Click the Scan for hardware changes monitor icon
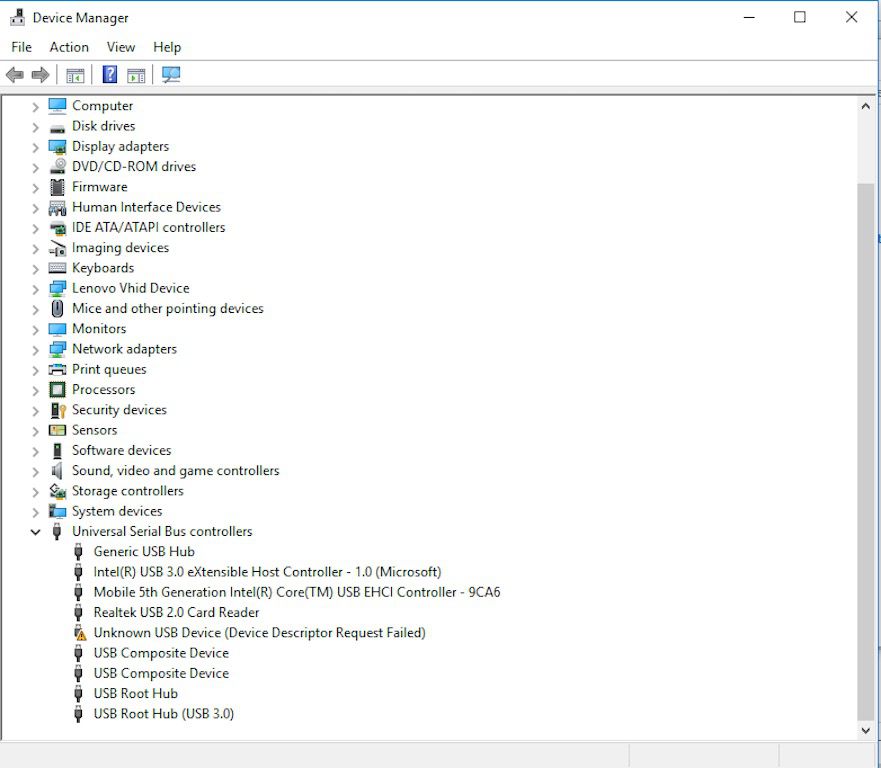The height and width of the screenshot is (768, 881). (171, 75)
